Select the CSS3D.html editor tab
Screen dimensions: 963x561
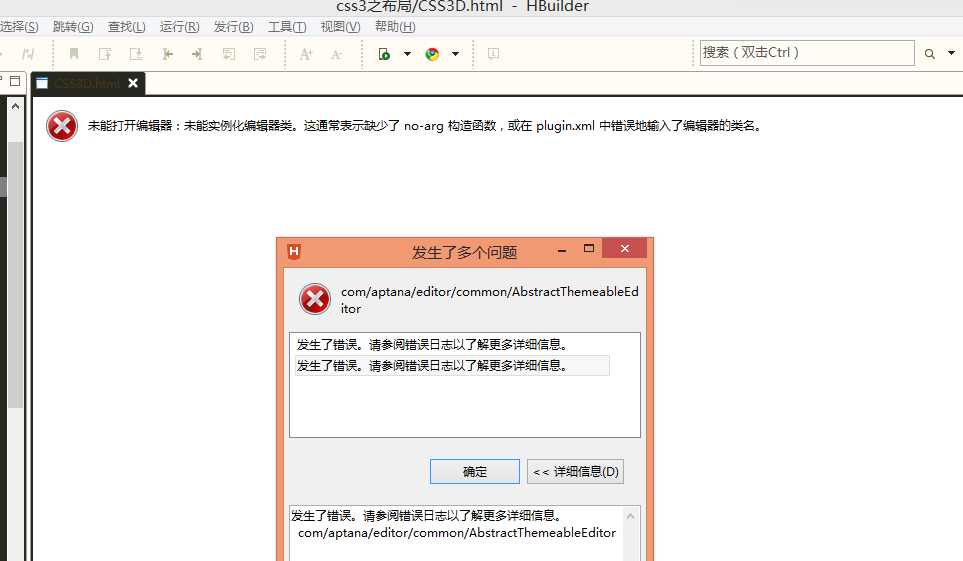[87, 84]
